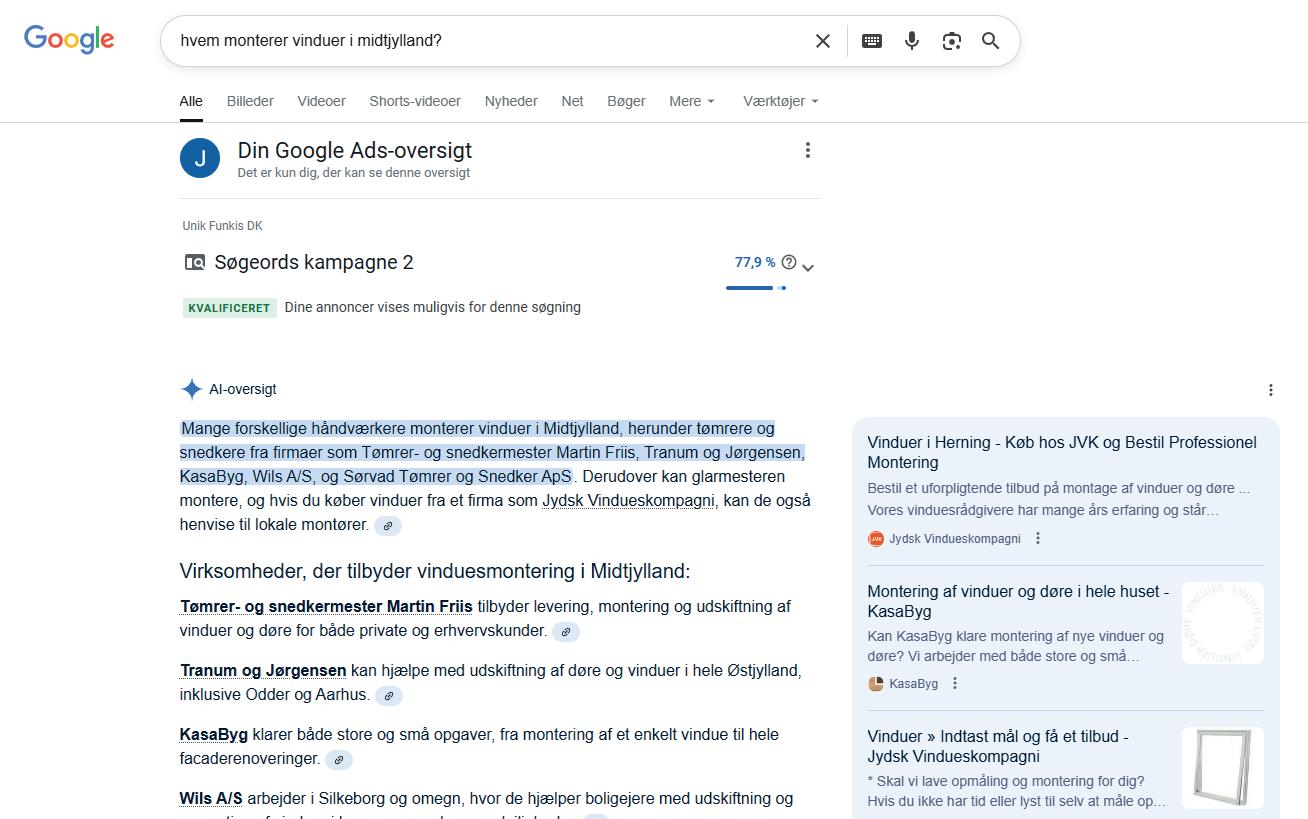Click heading 'Virksomheder, der tilbyder vinduesmontering i Midtjylland:'
The image size is (1308, 819).
point(435,571)
